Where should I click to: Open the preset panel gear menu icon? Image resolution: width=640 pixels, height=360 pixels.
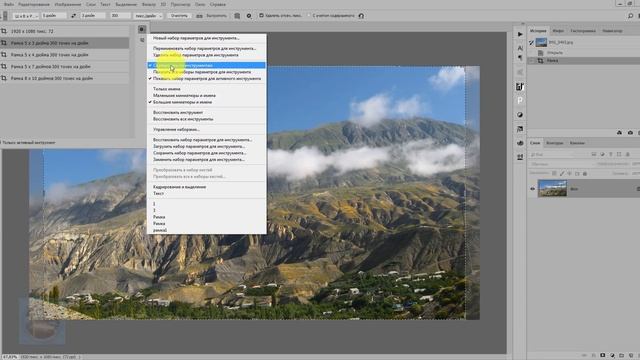[142, 29]
